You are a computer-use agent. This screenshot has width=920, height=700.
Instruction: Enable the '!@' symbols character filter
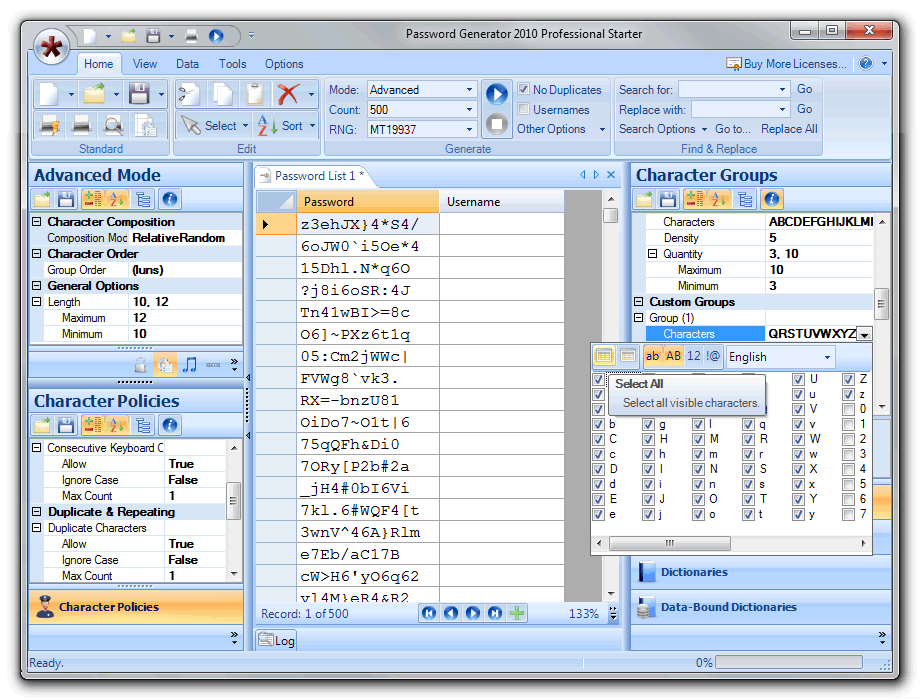tap(712, 354)
